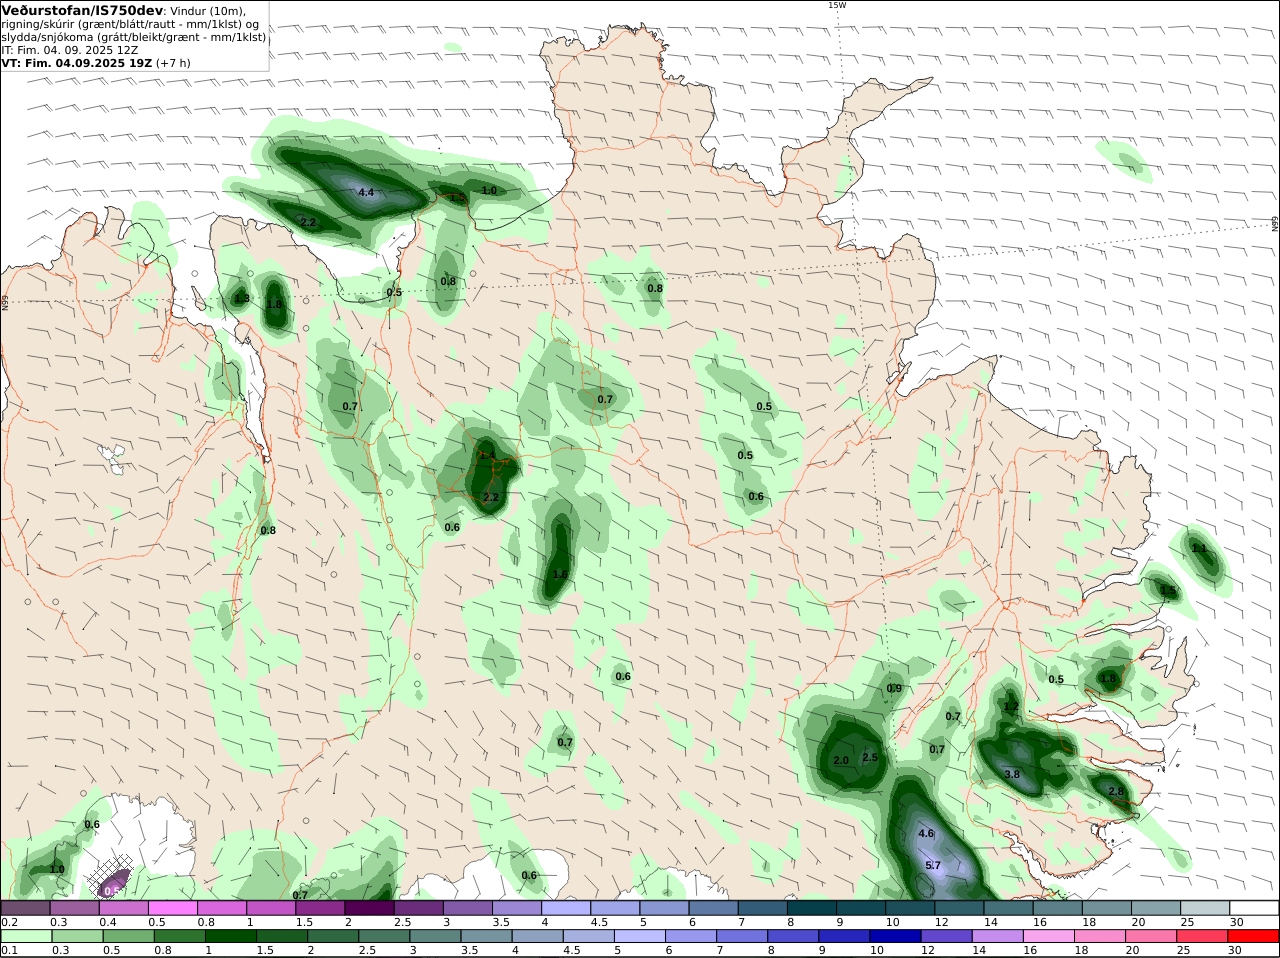1280x958 pixels.
Task: Click the 4.4 precipitation value on the map
Action: pos(366,192)
